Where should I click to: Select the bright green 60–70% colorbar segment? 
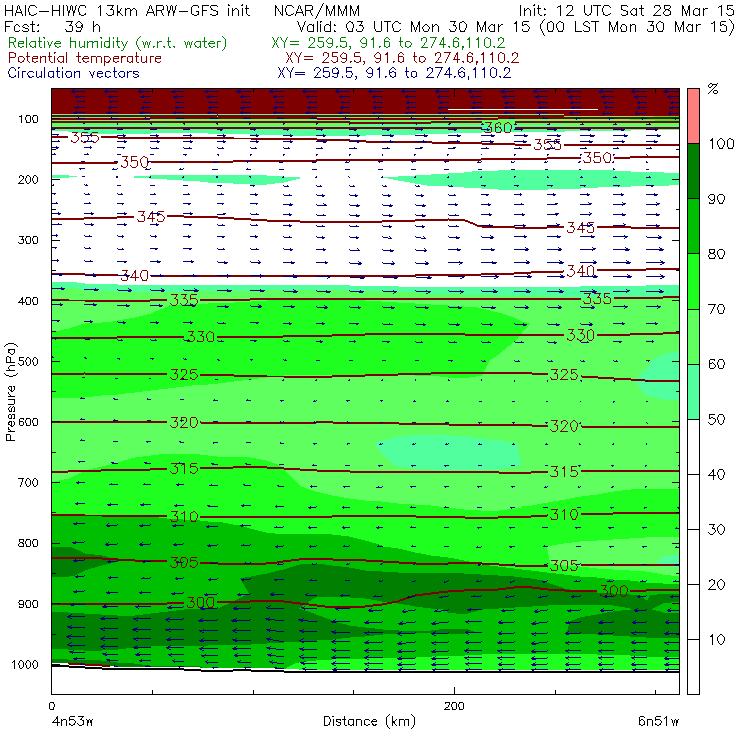click(693, 336)
